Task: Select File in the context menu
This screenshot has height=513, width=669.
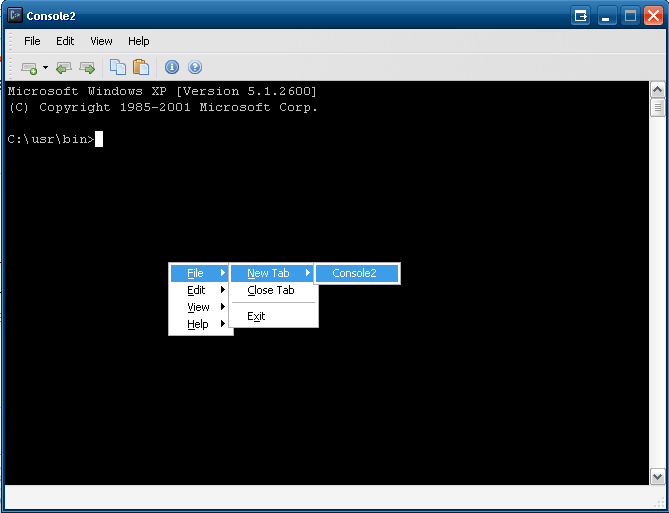Action: [200, 273]
